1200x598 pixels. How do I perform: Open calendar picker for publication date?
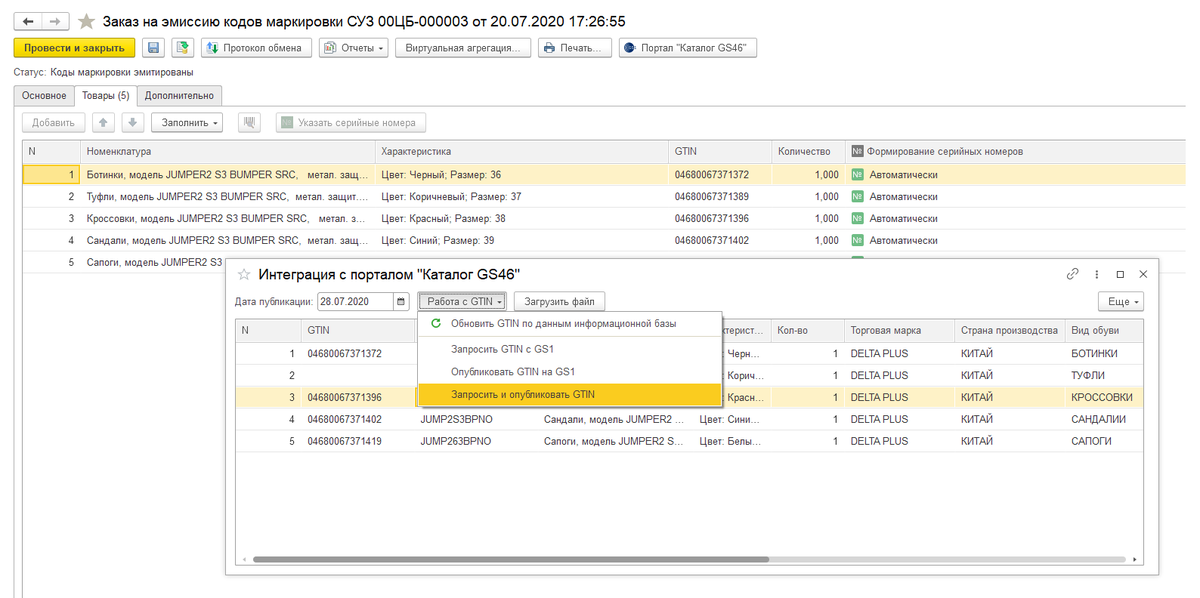(401, 302)
